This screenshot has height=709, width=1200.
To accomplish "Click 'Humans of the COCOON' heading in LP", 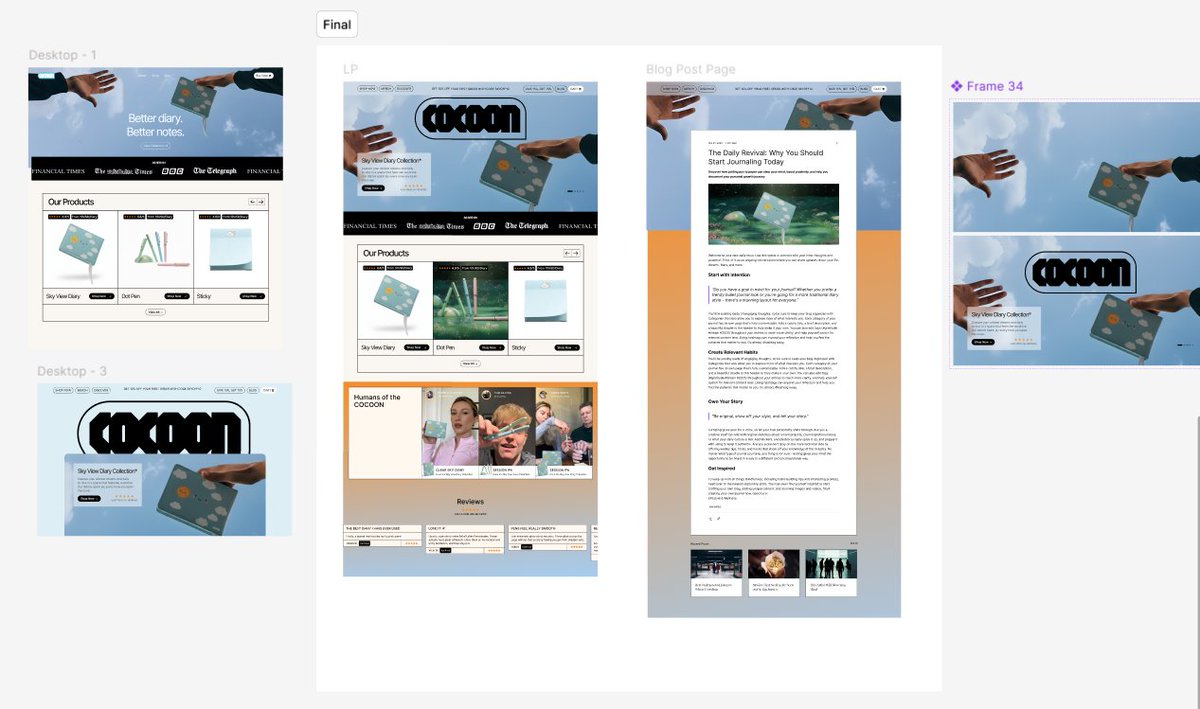I will [x=377, y=401].
